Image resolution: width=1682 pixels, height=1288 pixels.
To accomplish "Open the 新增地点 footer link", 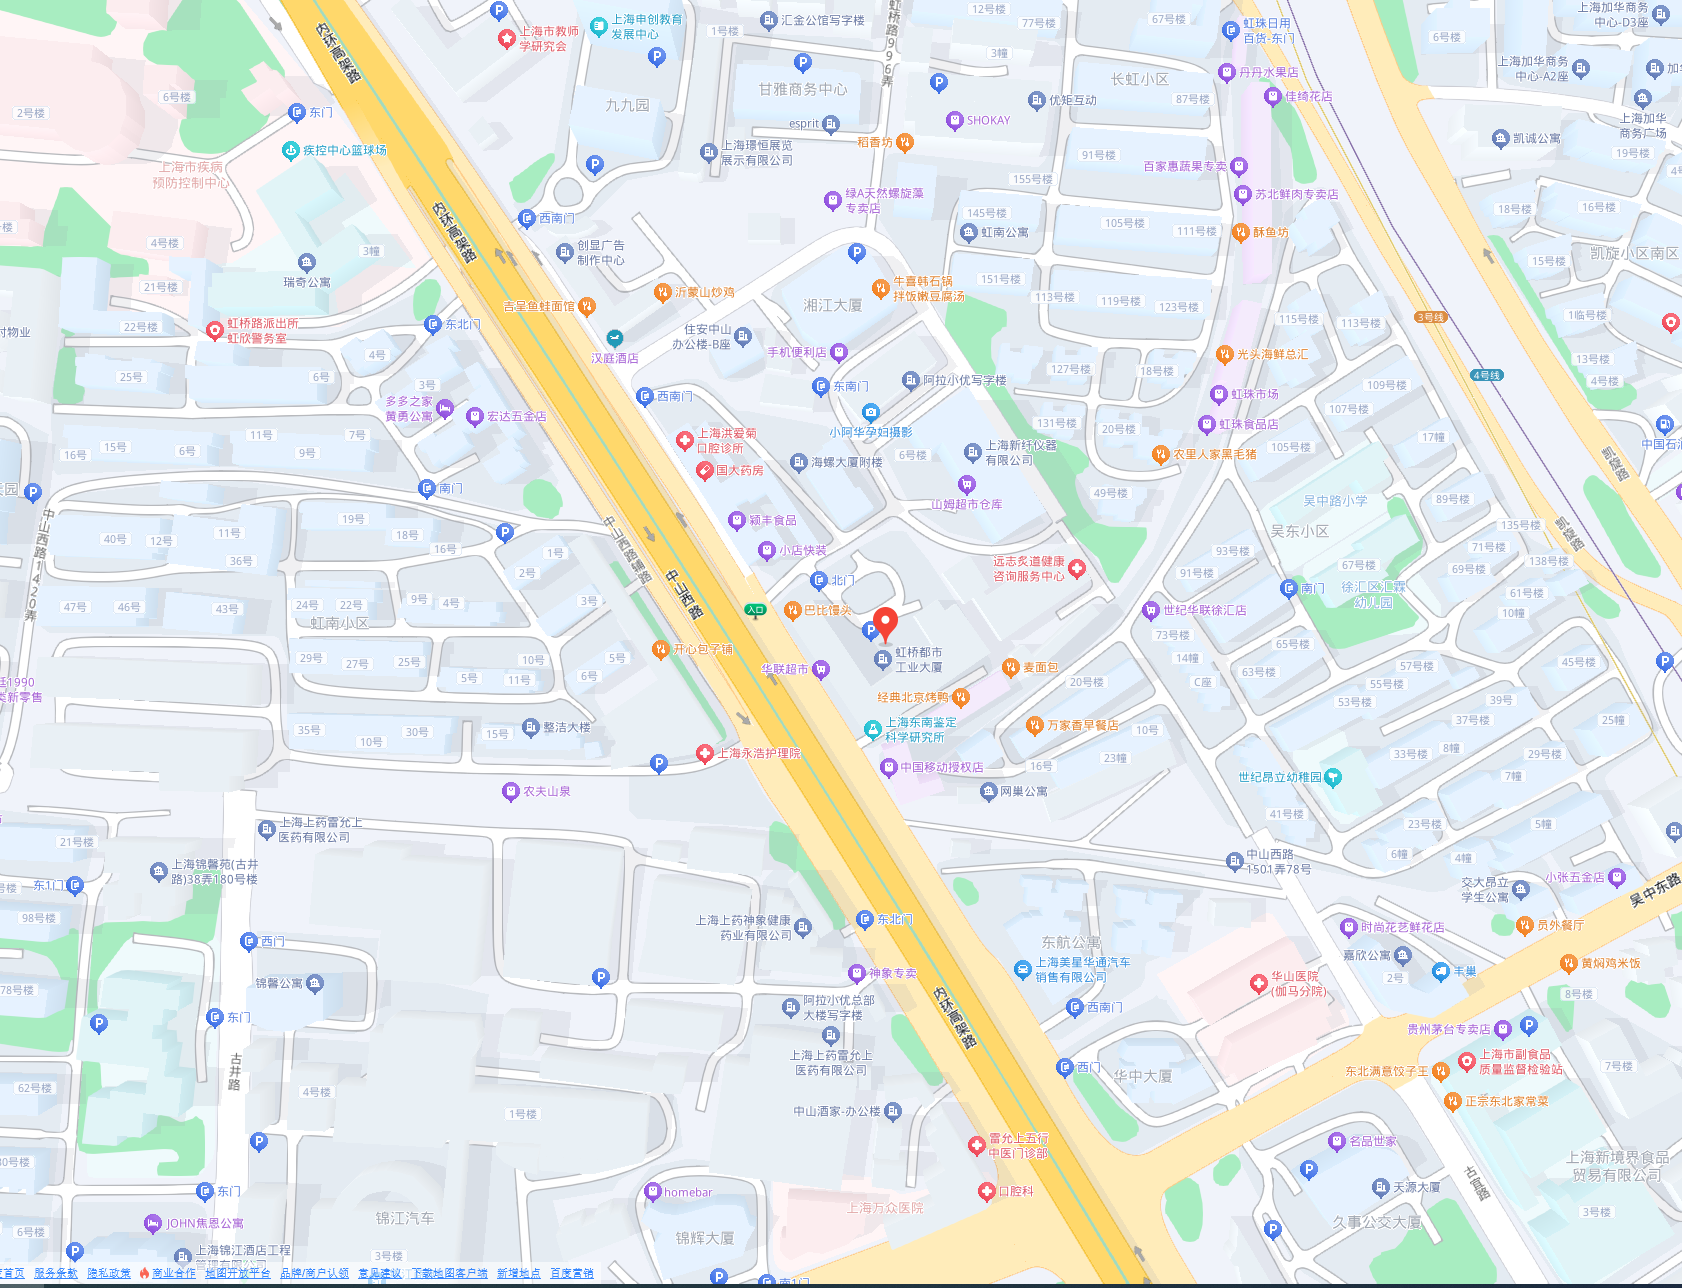I will click(518, 1273).
